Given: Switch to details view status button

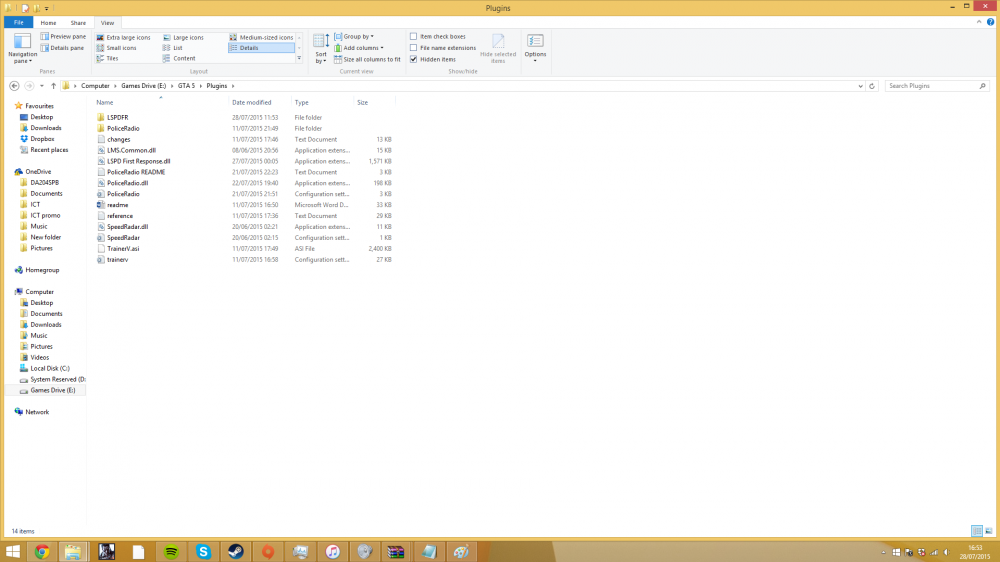Looking at the screenshot, I should point(976,531).
